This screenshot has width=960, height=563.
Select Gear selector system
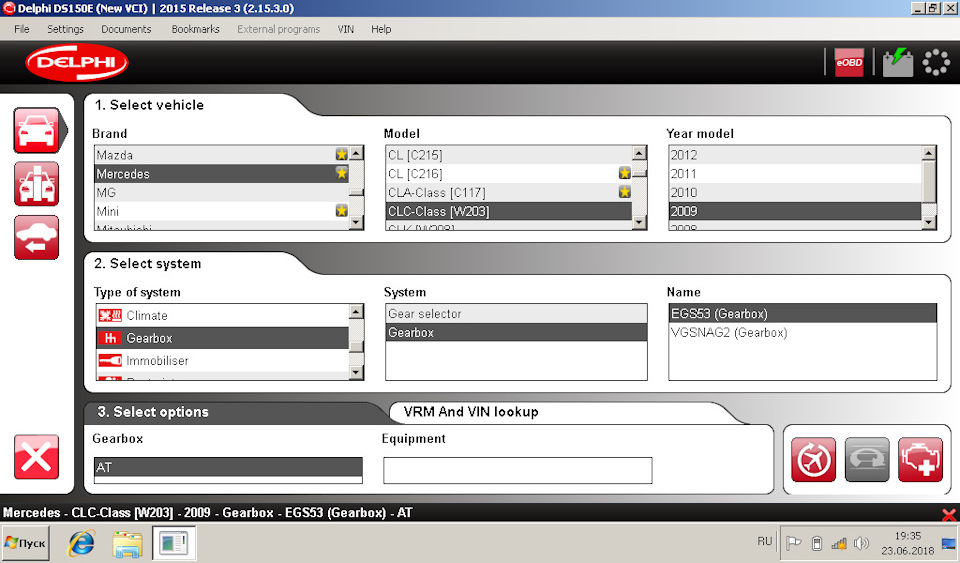pos(516,313)
